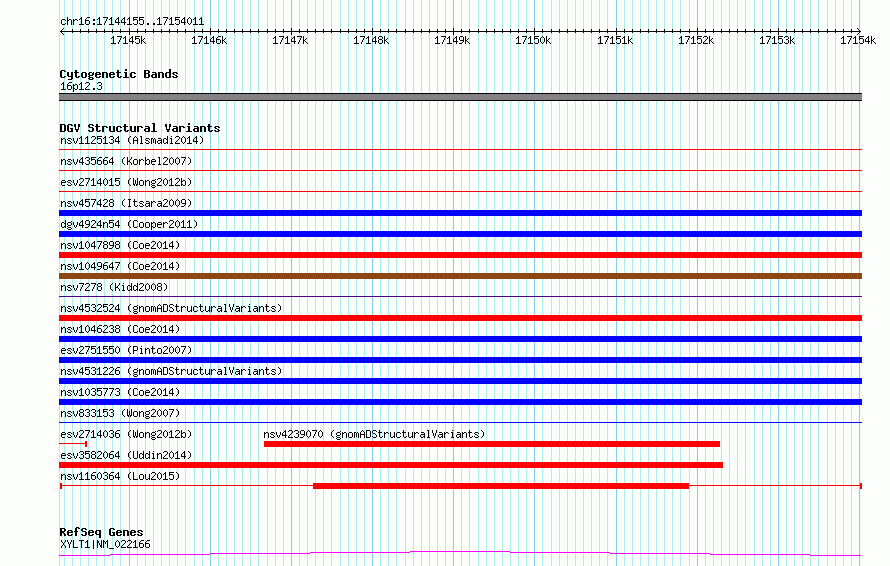Select the nsv435664 (Korbel2007) label
The height and width of the screenshot is (566, 890).
pyautogui.click(x=126, y=161)
